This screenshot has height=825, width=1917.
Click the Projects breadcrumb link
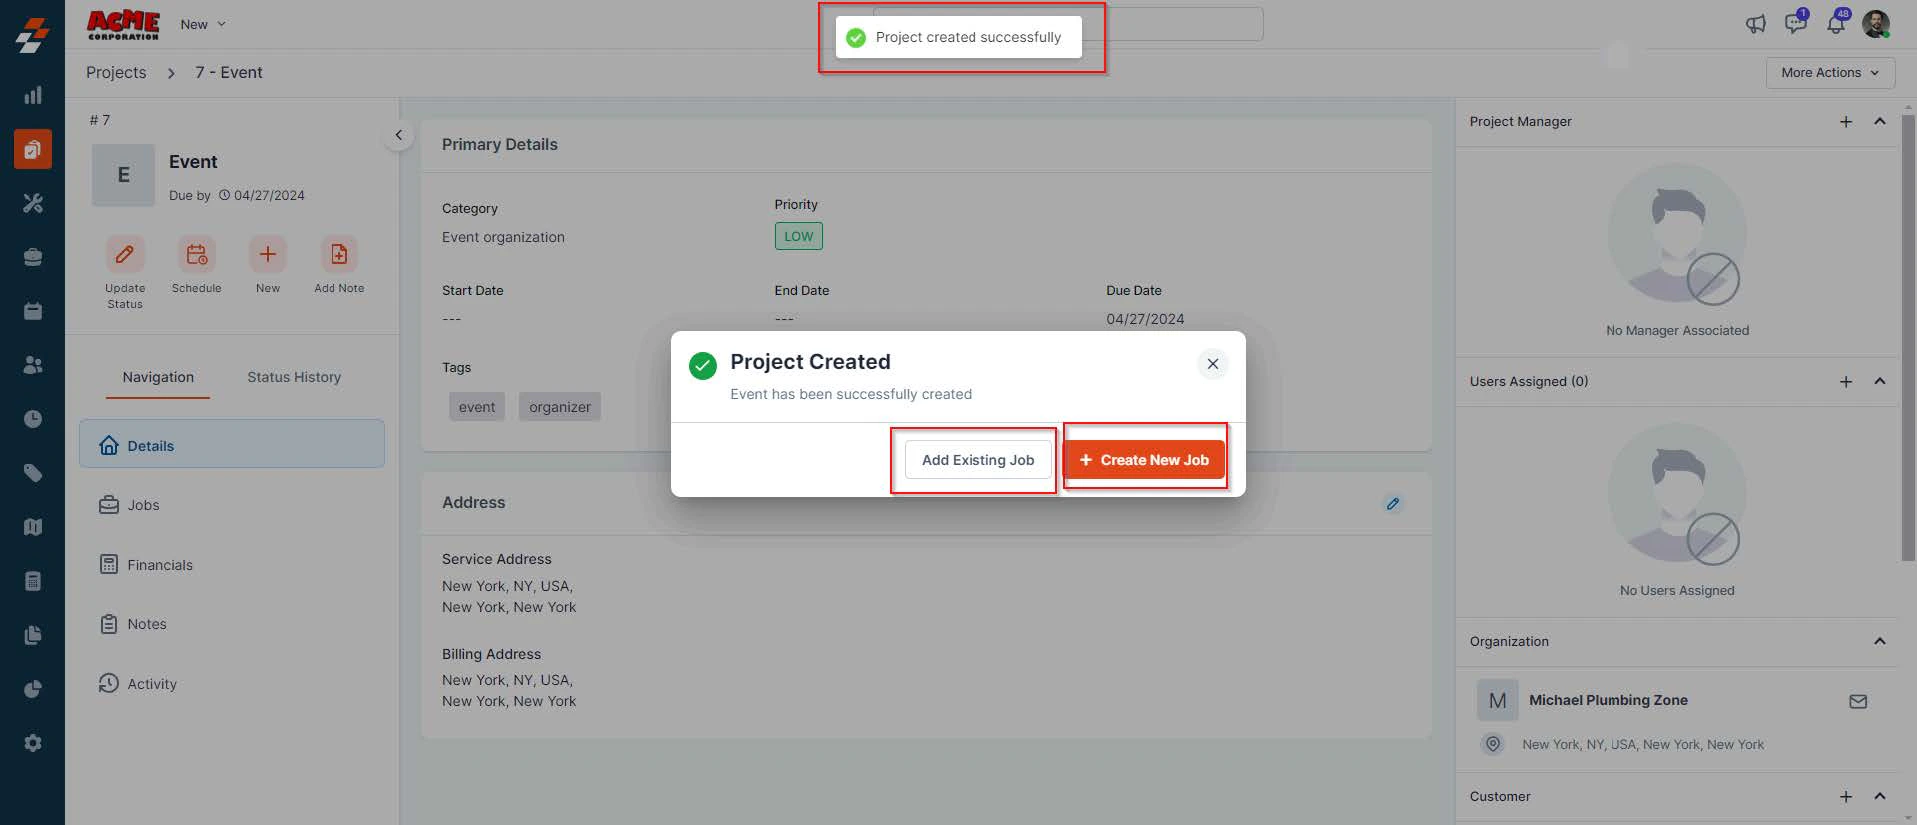tap(116, 73)
